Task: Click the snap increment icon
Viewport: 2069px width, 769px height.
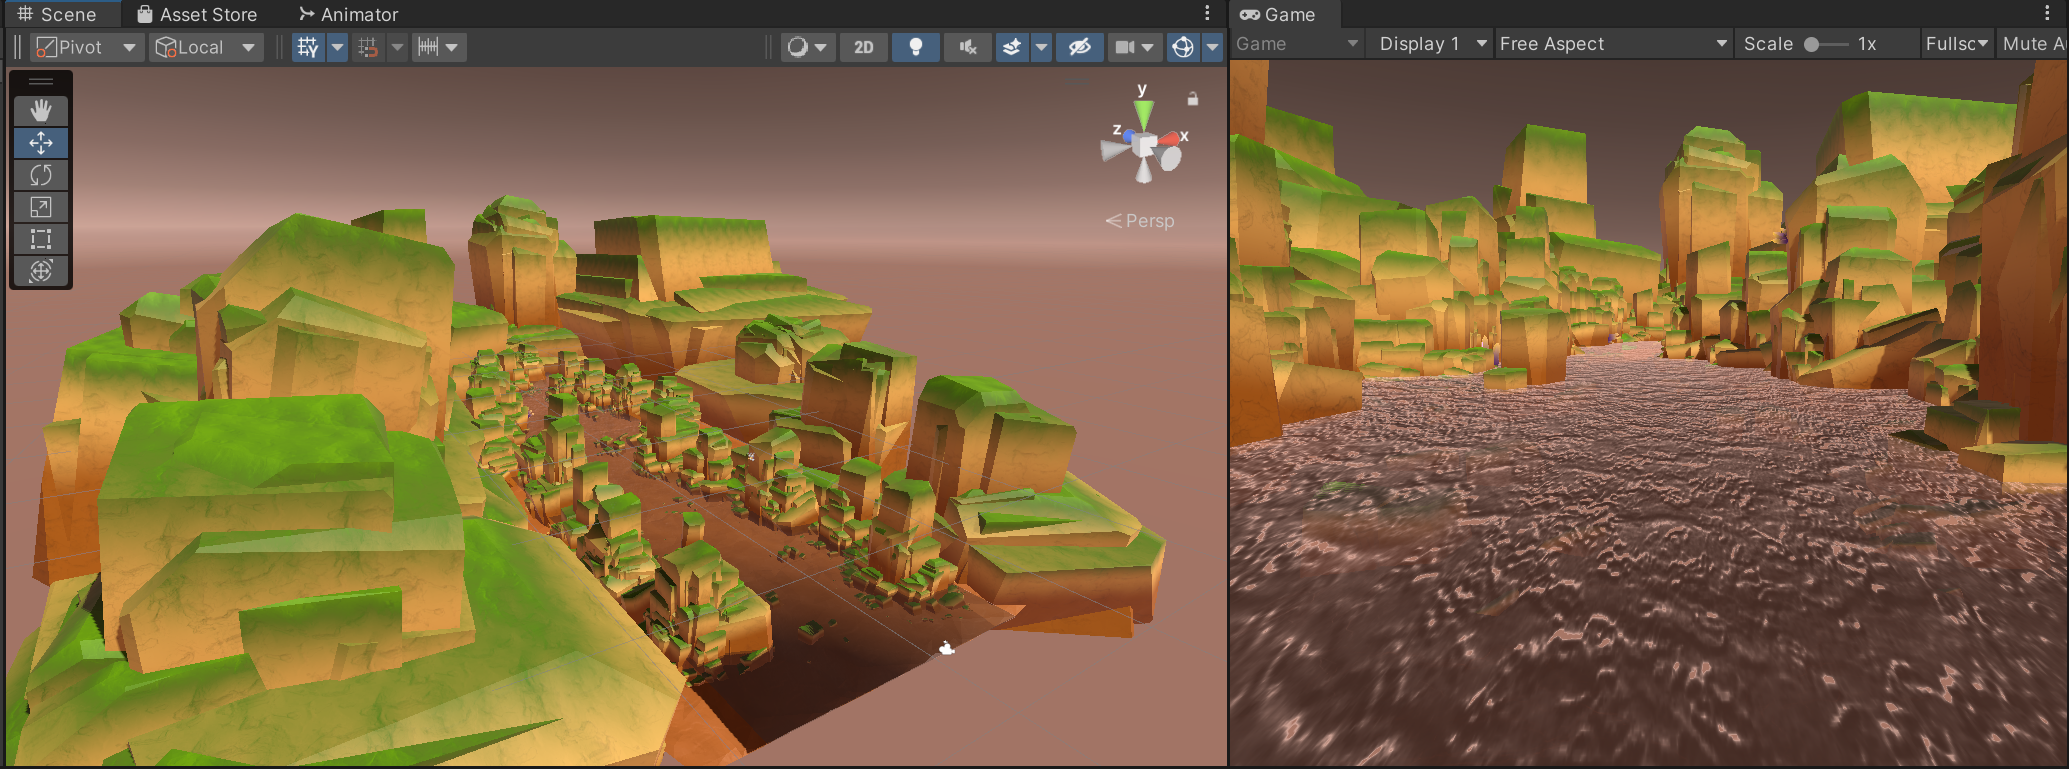Action: pyautogui.click(x=428, y=47)
